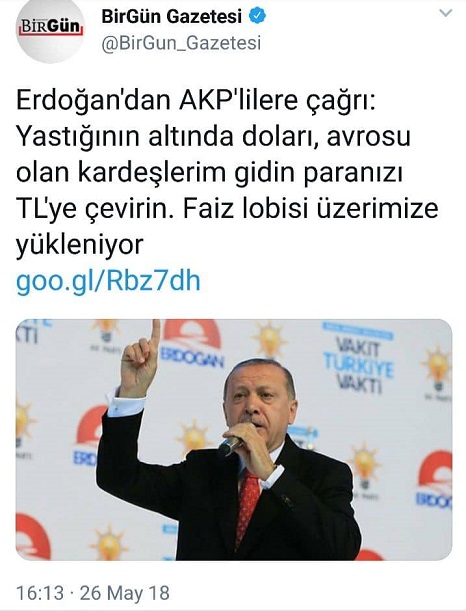Click the 16:13 tweet time
Image resolution: width=466 pixels, height=611 pixels.
(40, 593)
